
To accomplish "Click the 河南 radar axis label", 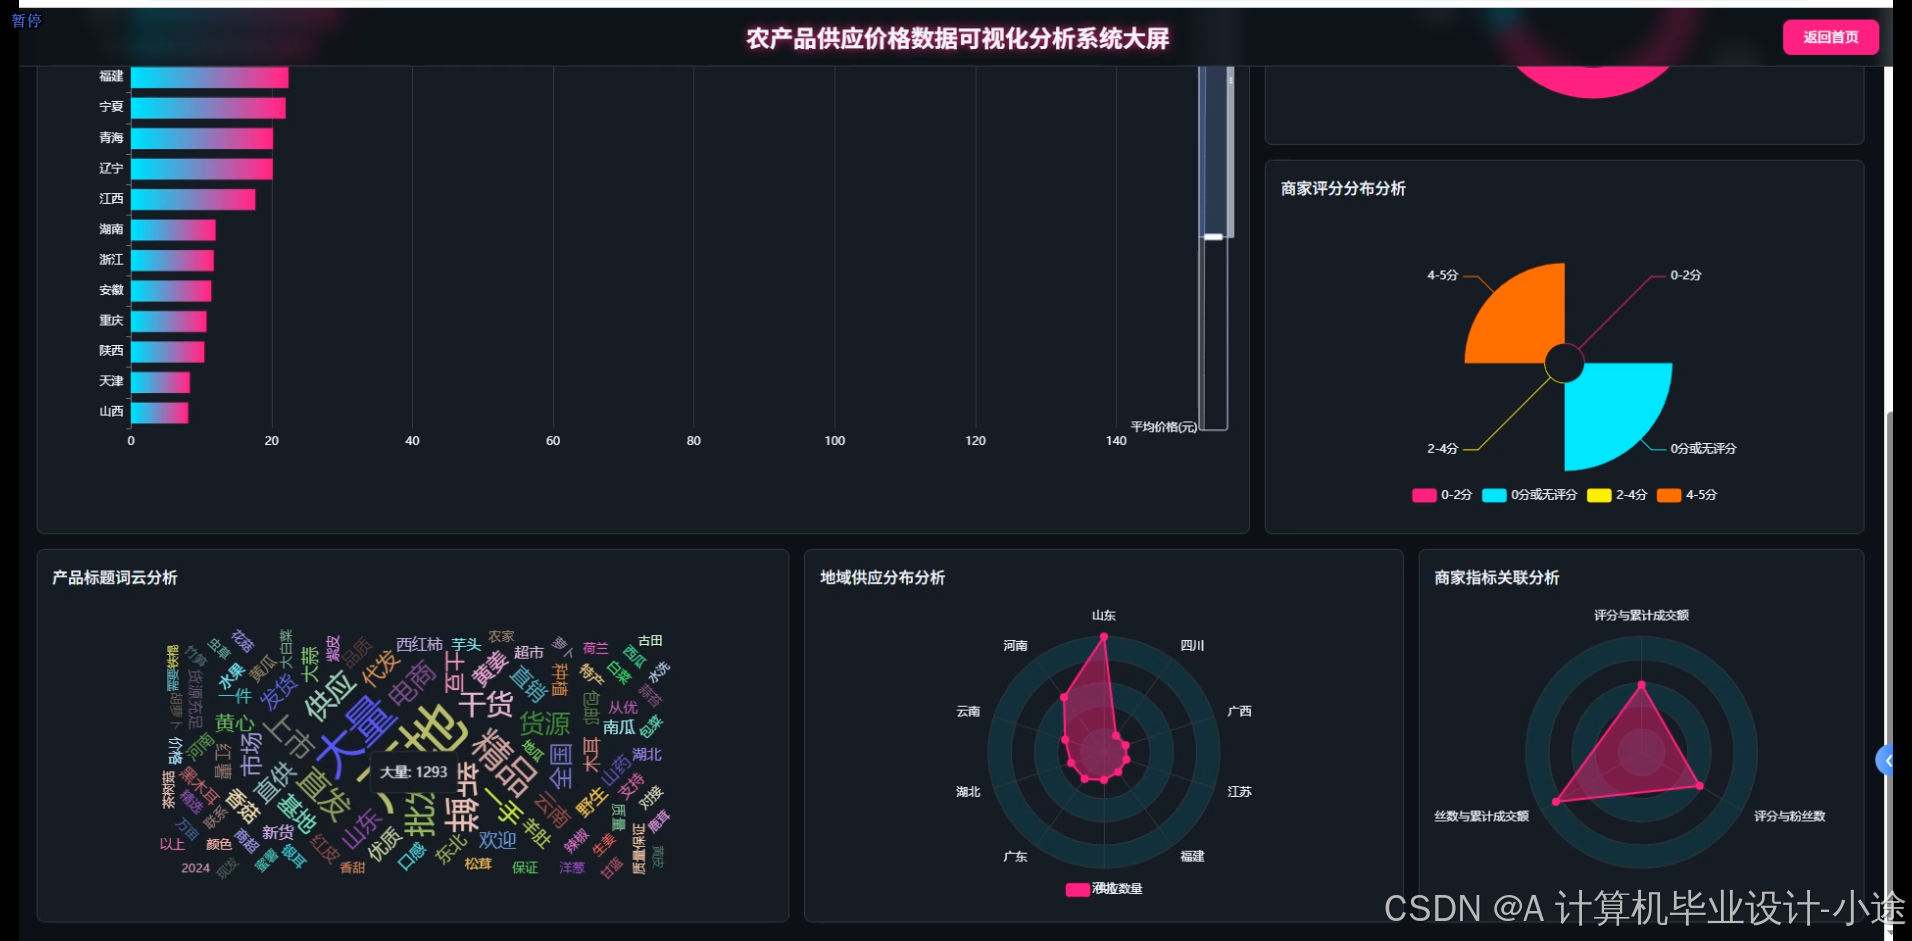I will [1015, 646].
